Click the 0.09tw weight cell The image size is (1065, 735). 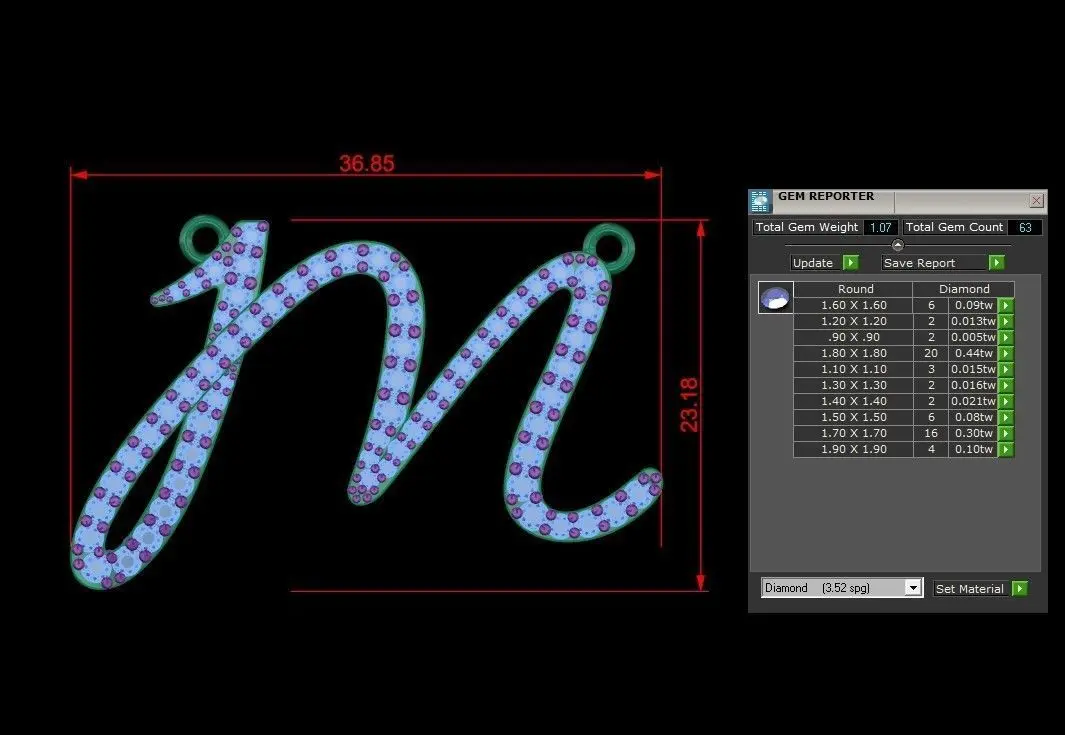pyautogui.click(x=973, y=306)
